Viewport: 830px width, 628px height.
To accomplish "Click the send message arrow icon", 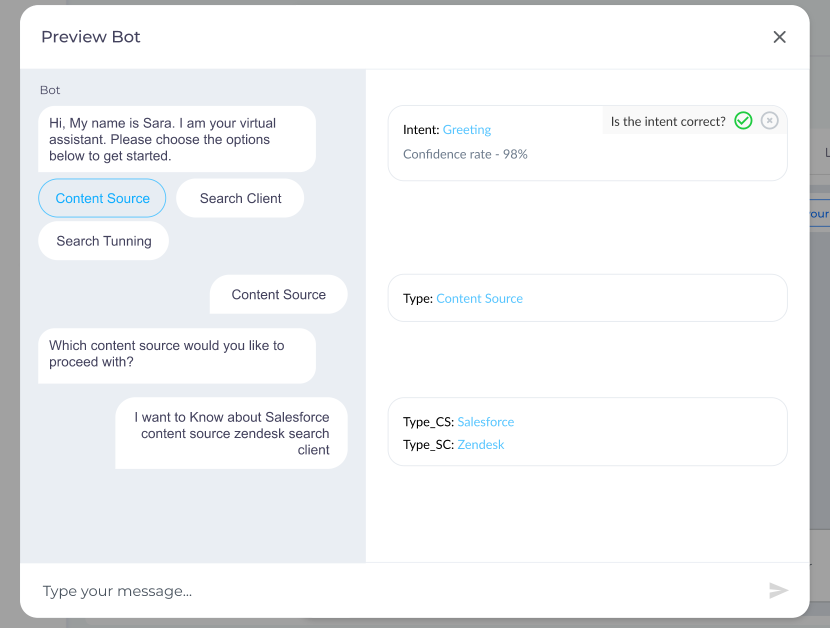I will click(x=778, y=591).
